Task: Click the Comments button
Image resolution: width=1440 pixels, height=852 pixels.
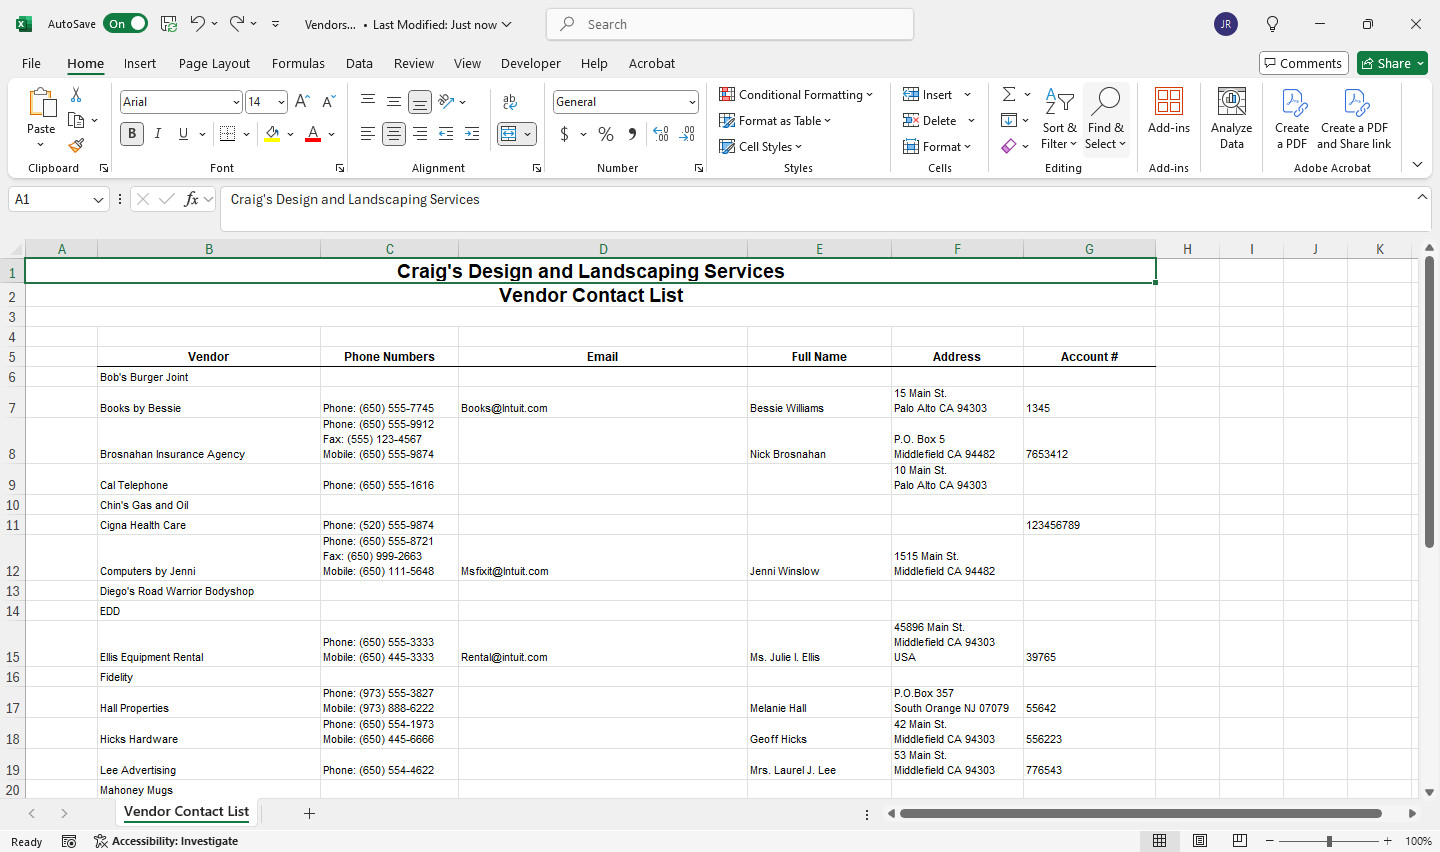Action: pyautogui.click(x=1304, y=63)
